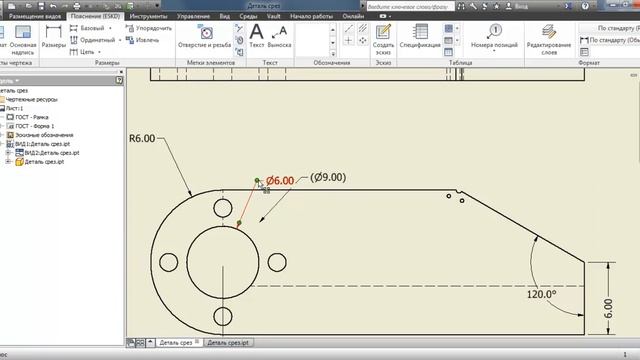Select ГОСТ - Форма 1 in the browser tree
Viewport: 640px width, 360px height.
pyautogui.click(x=34, y=126)
